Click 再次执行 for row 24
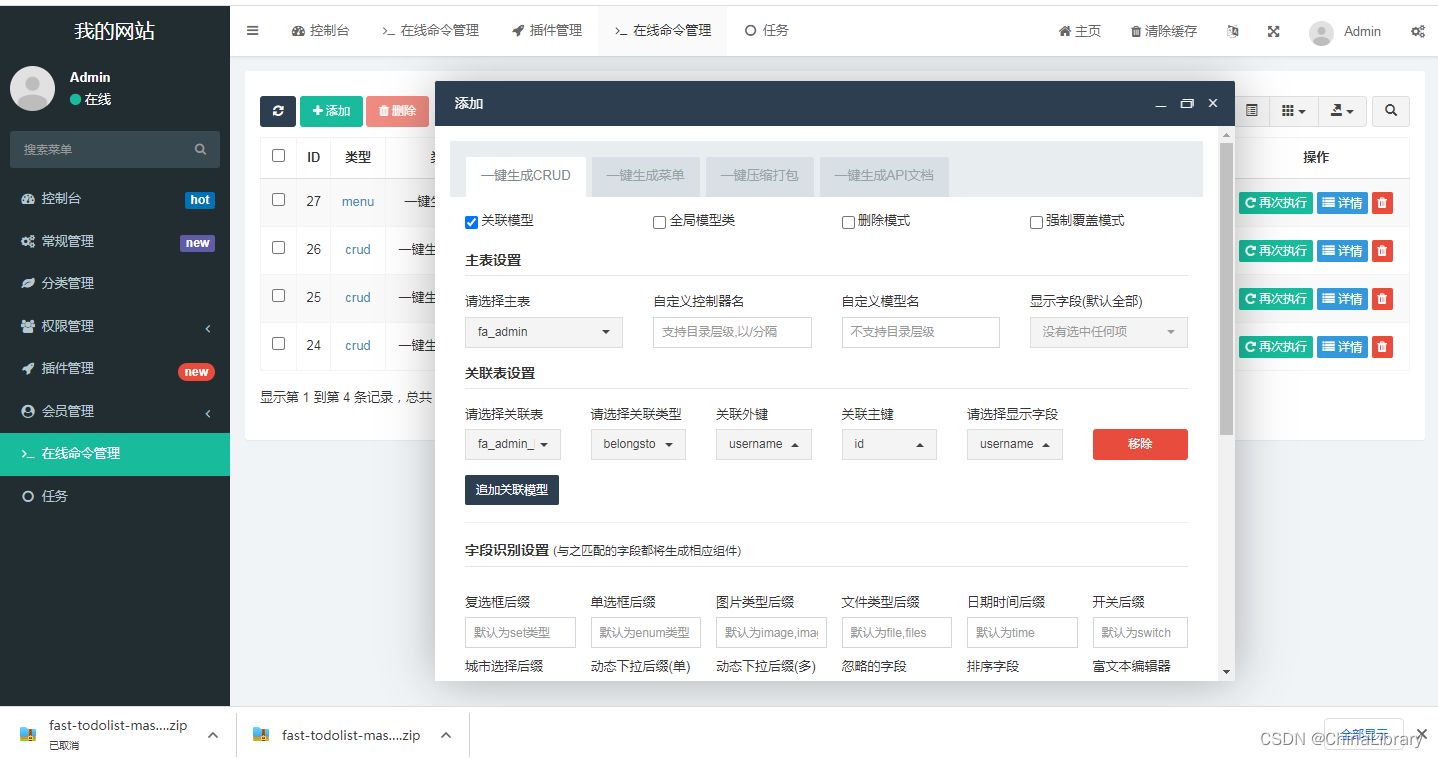This screenshot has width=1438, height=758. (1275, 347)
